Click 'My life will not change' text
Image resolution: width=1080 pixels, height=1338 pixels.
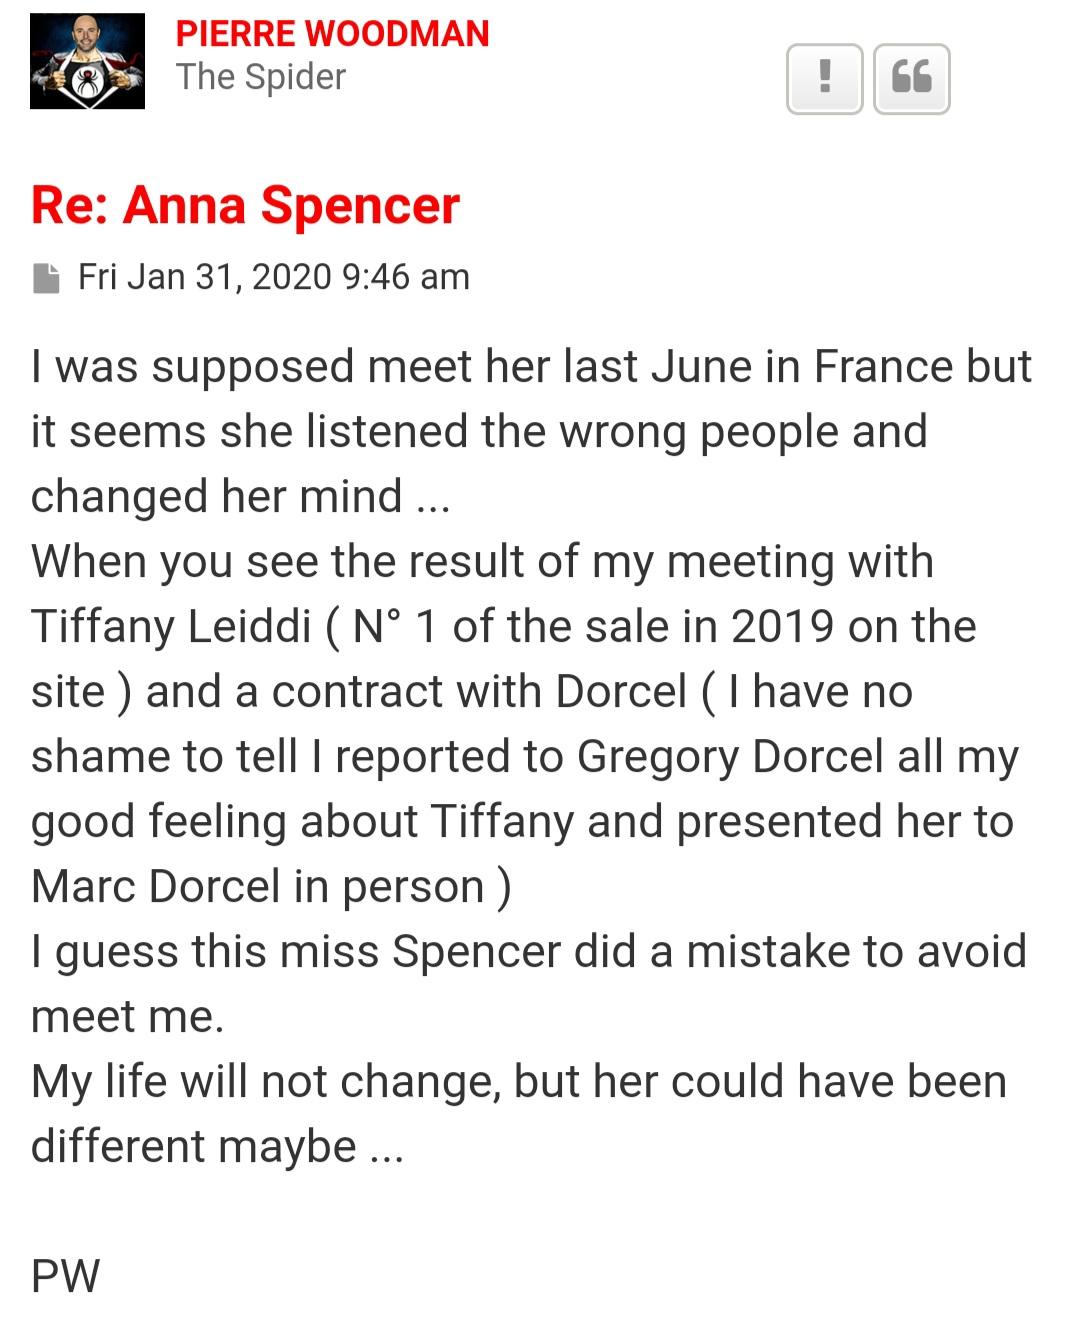(266, 1082)
